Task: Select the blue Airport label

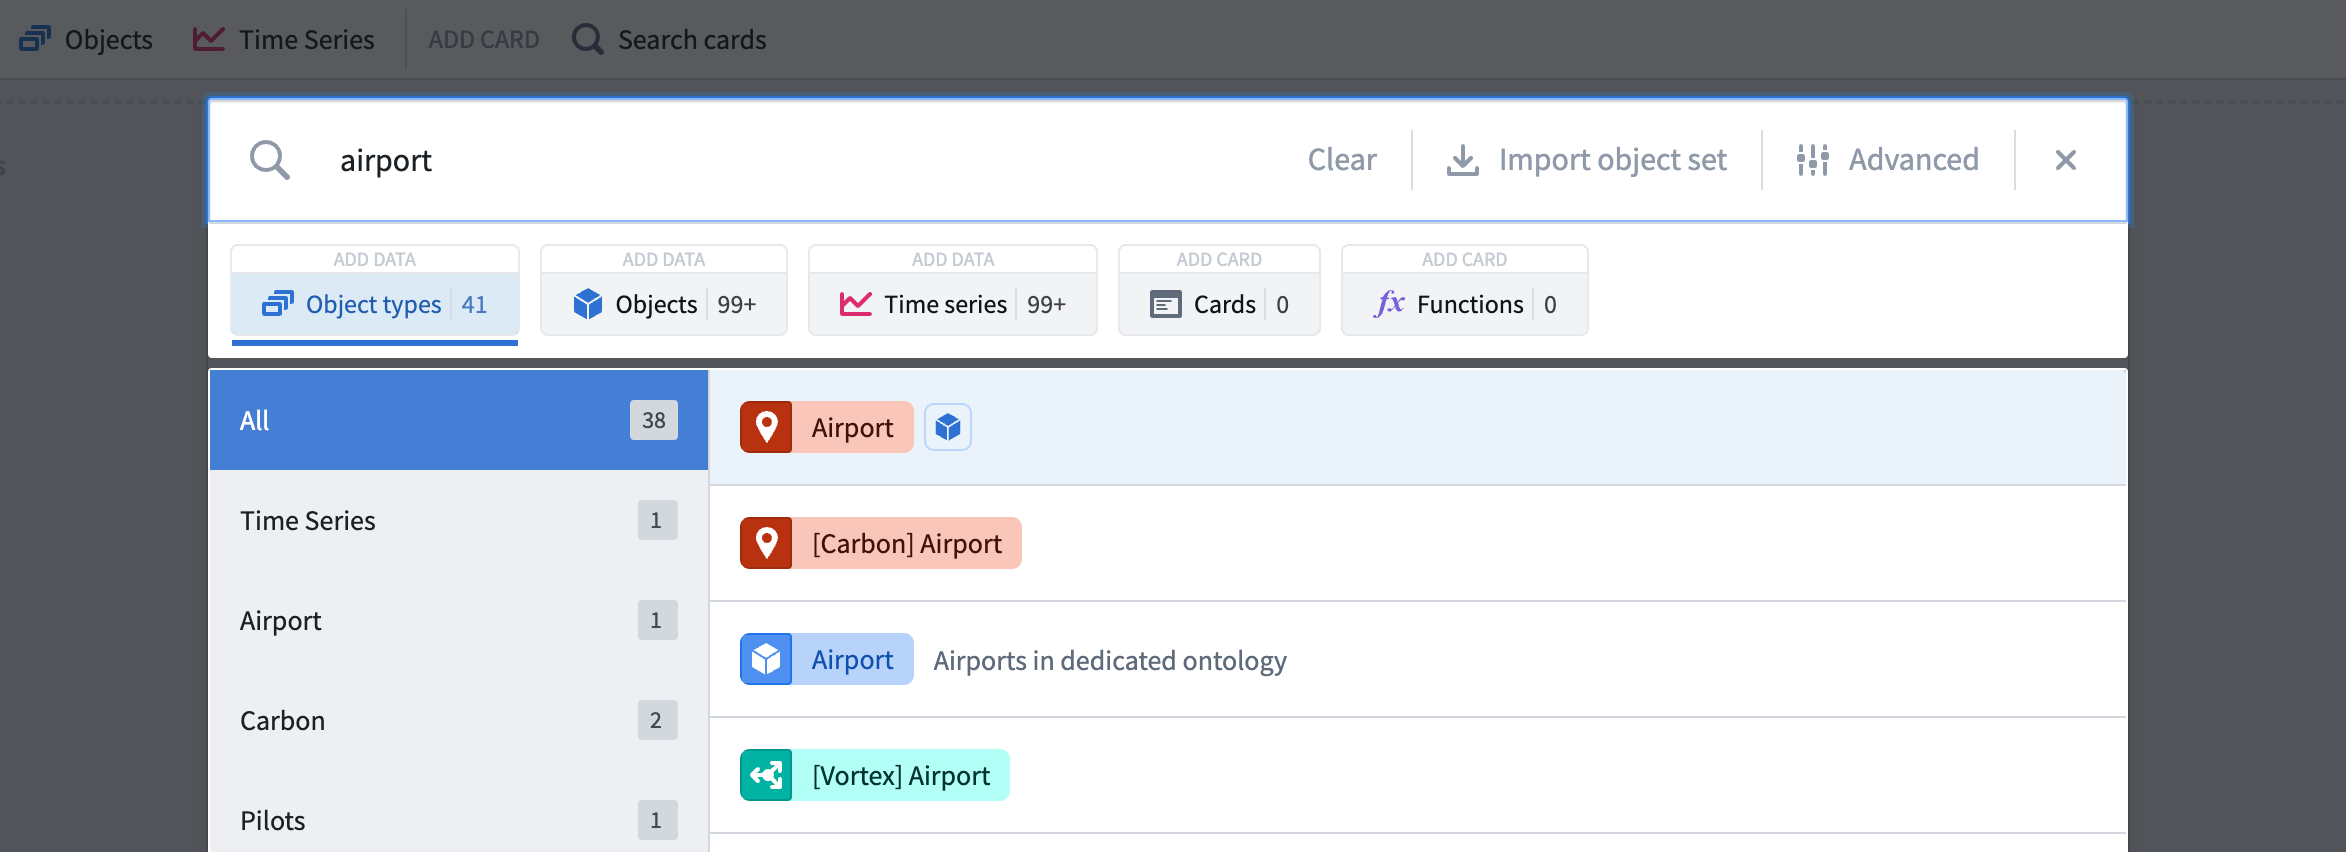Action: pyautogui.click(x=853, y=659)
